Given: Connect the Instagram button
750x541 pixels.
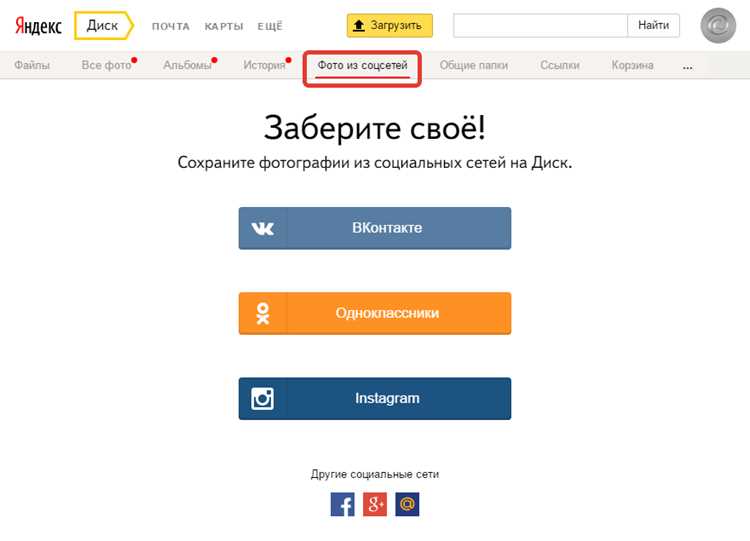Looking at the screenshot, I should [x=375, y=398].
